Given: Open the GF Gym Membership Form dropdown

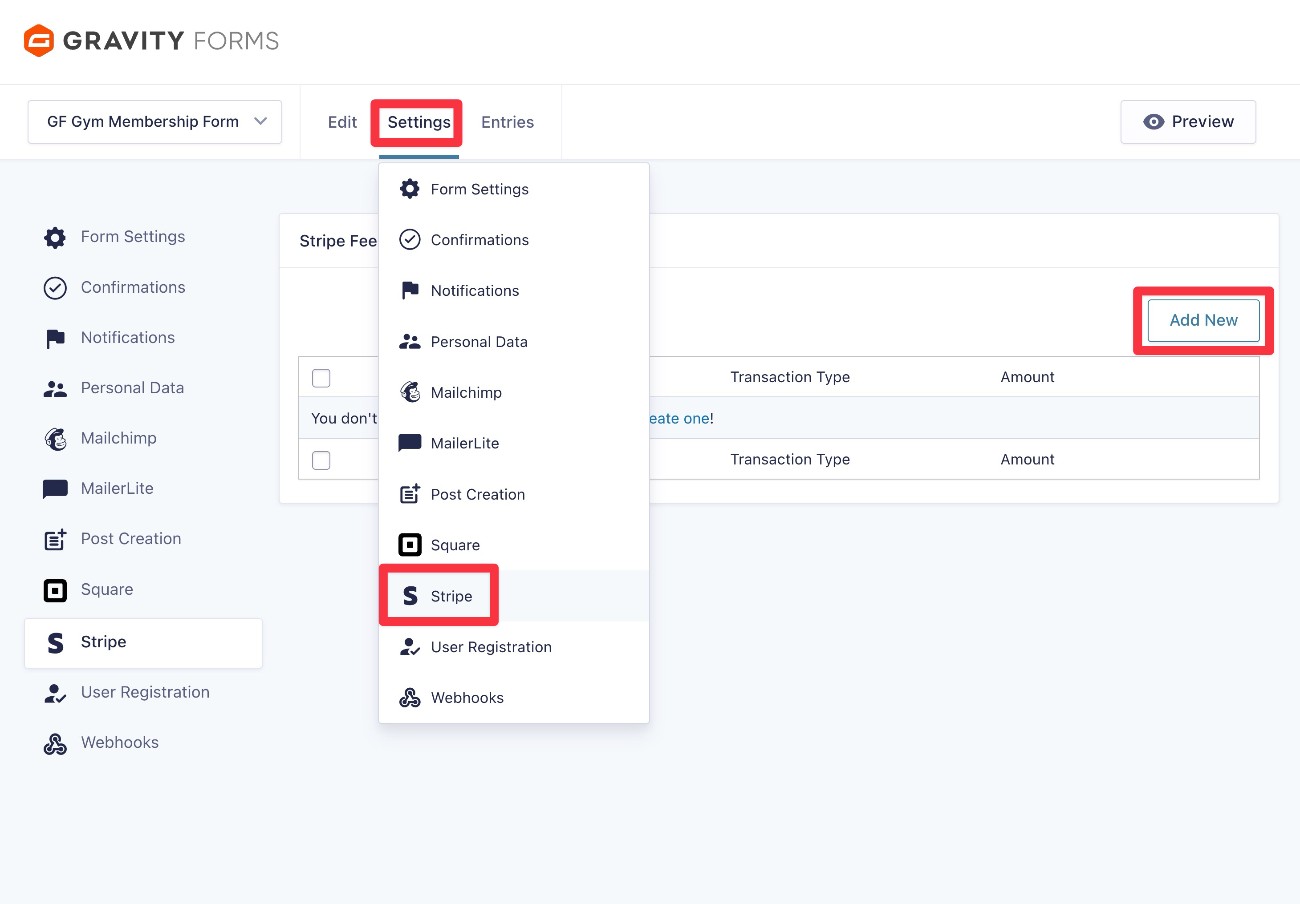Looking at the screenshot, I should pos(155,121).
